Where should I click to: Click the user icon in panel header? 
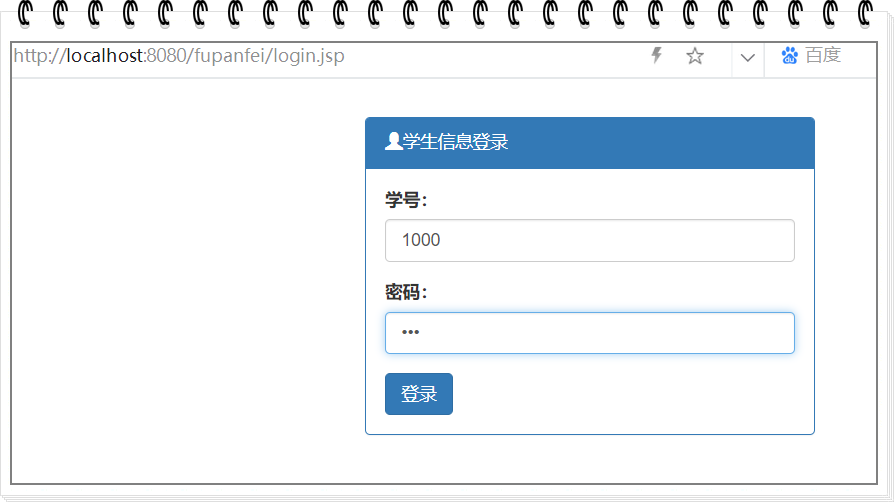pos(393,141)
